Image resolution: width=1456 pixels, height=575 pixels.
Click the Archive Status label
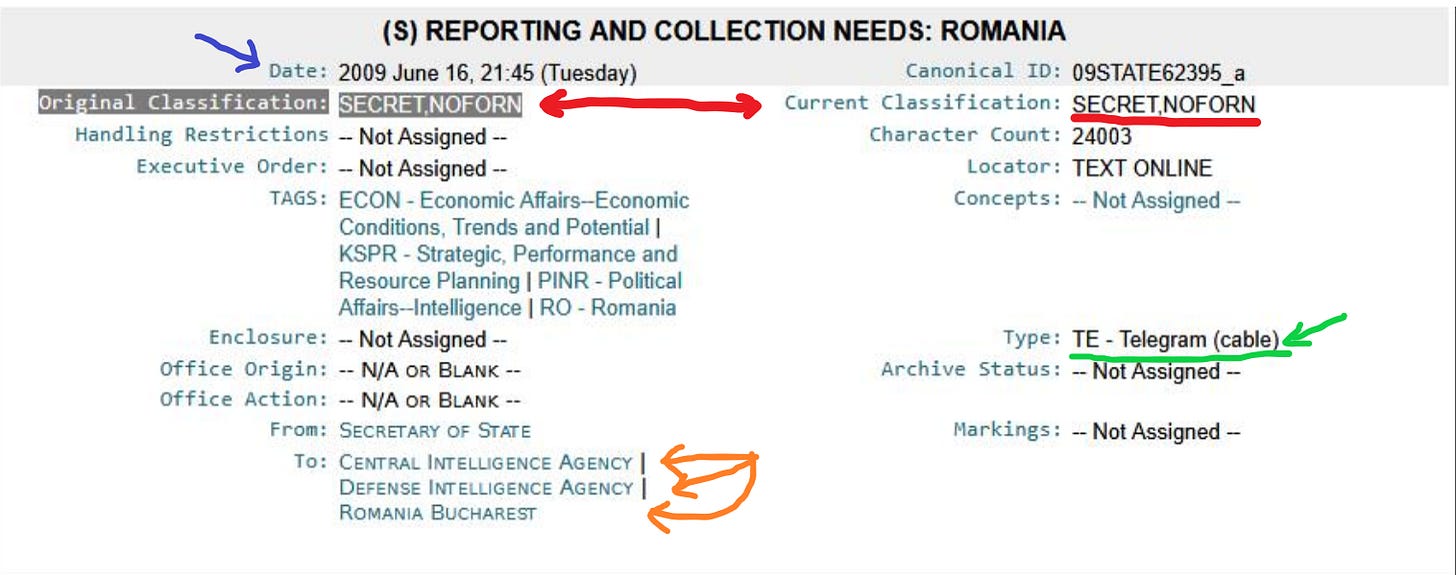point(971,368)
